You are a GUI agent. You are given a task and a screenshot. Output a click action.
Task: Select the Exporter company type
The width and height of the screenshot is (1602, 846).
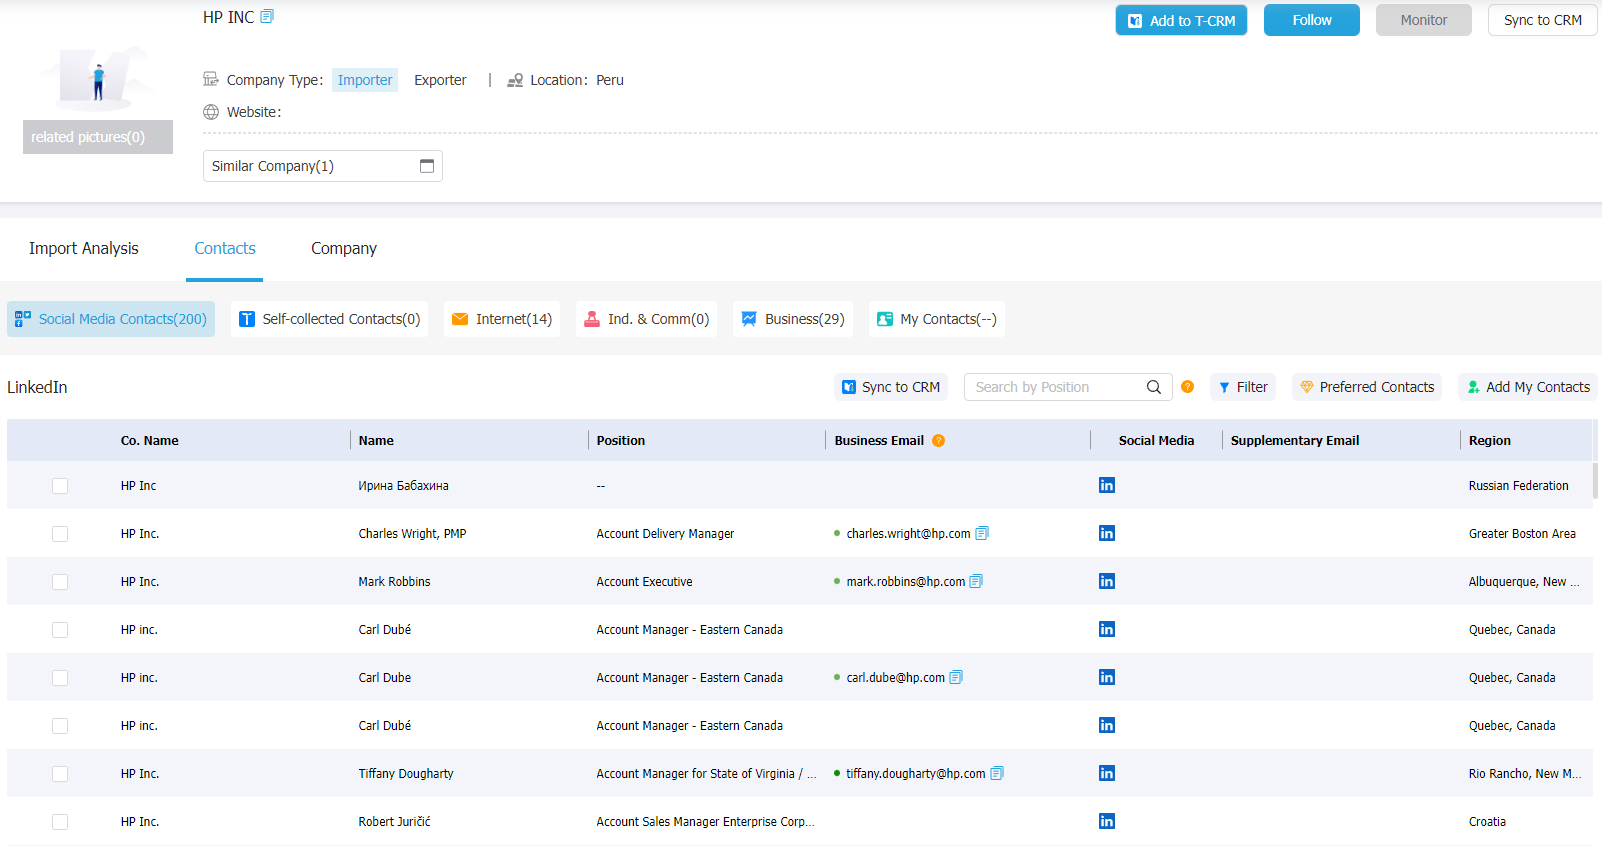coord(440,80)
